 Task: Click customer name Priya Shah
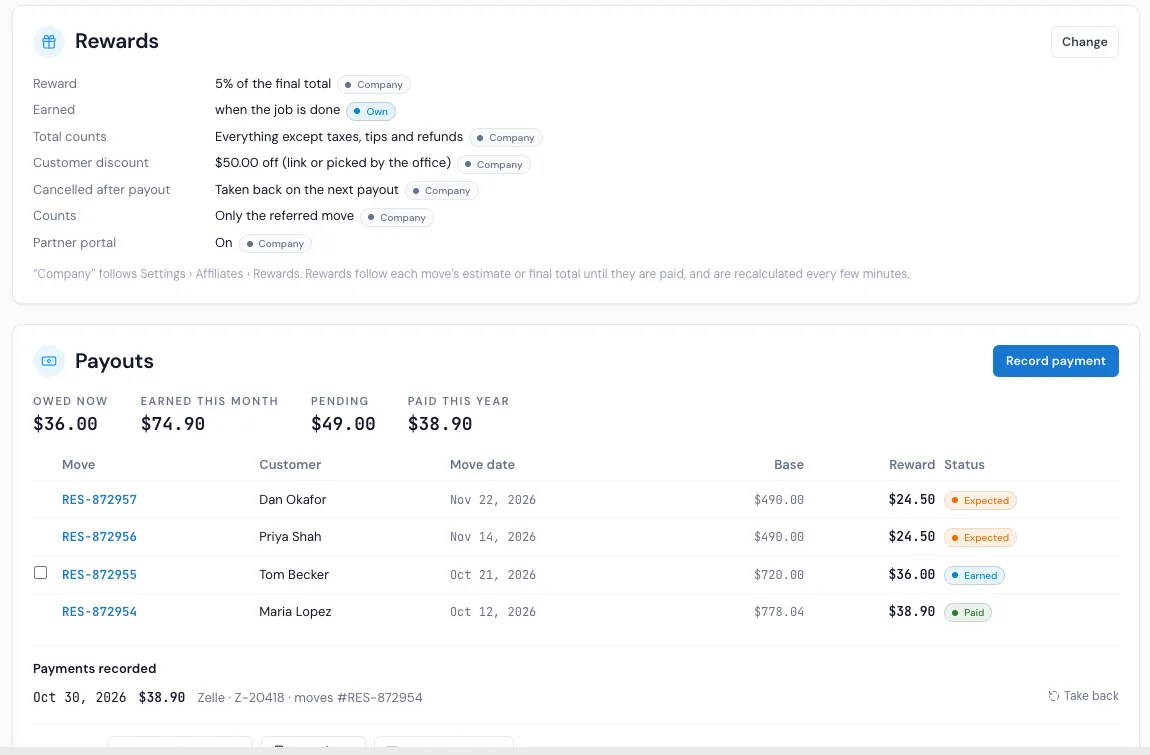[x=290, y=537]
